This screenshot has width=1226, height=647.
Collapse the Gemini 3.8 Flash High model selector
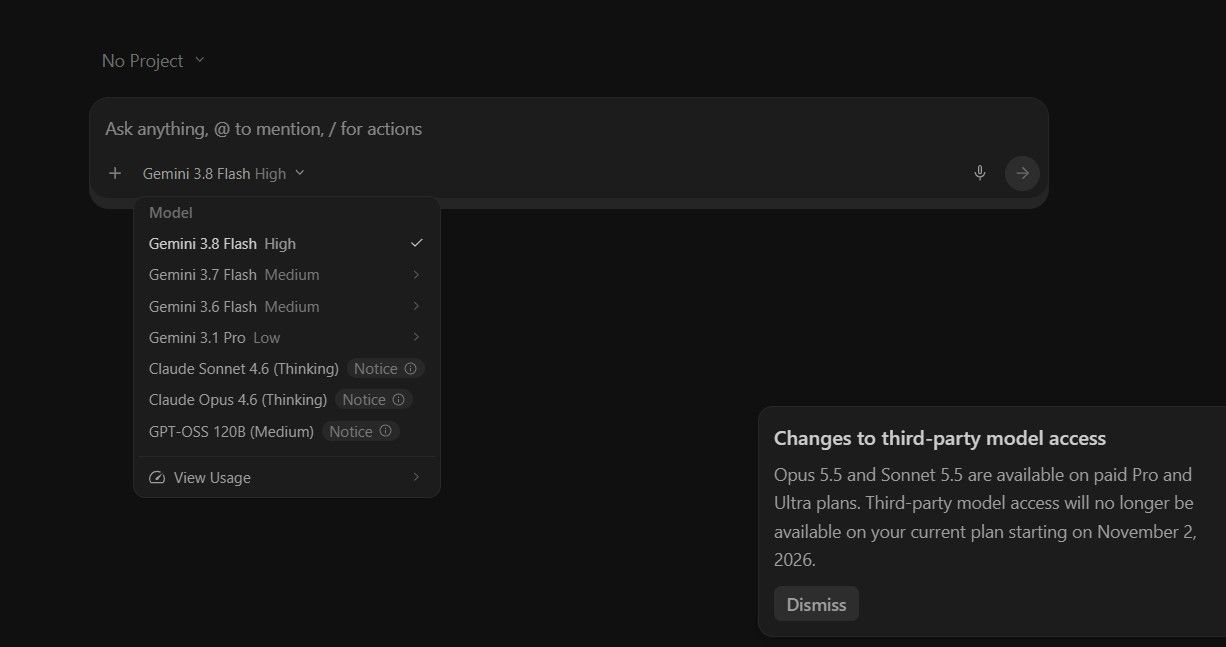(x=224, y=173)
